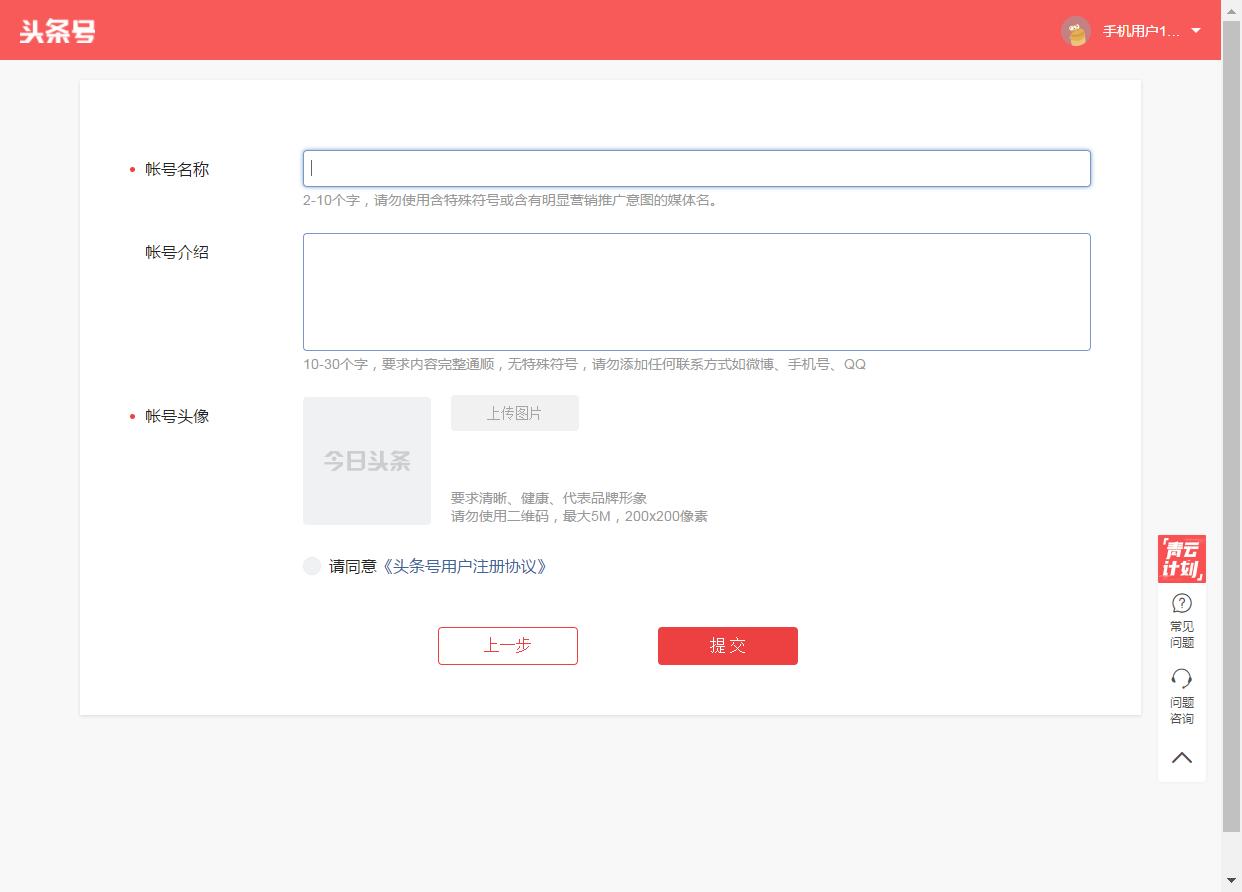The image size is (1242, 892).
Task: Open the 头条号用户注册协议 agreement link
Action: pyautogui.click(x=466, y=566)
